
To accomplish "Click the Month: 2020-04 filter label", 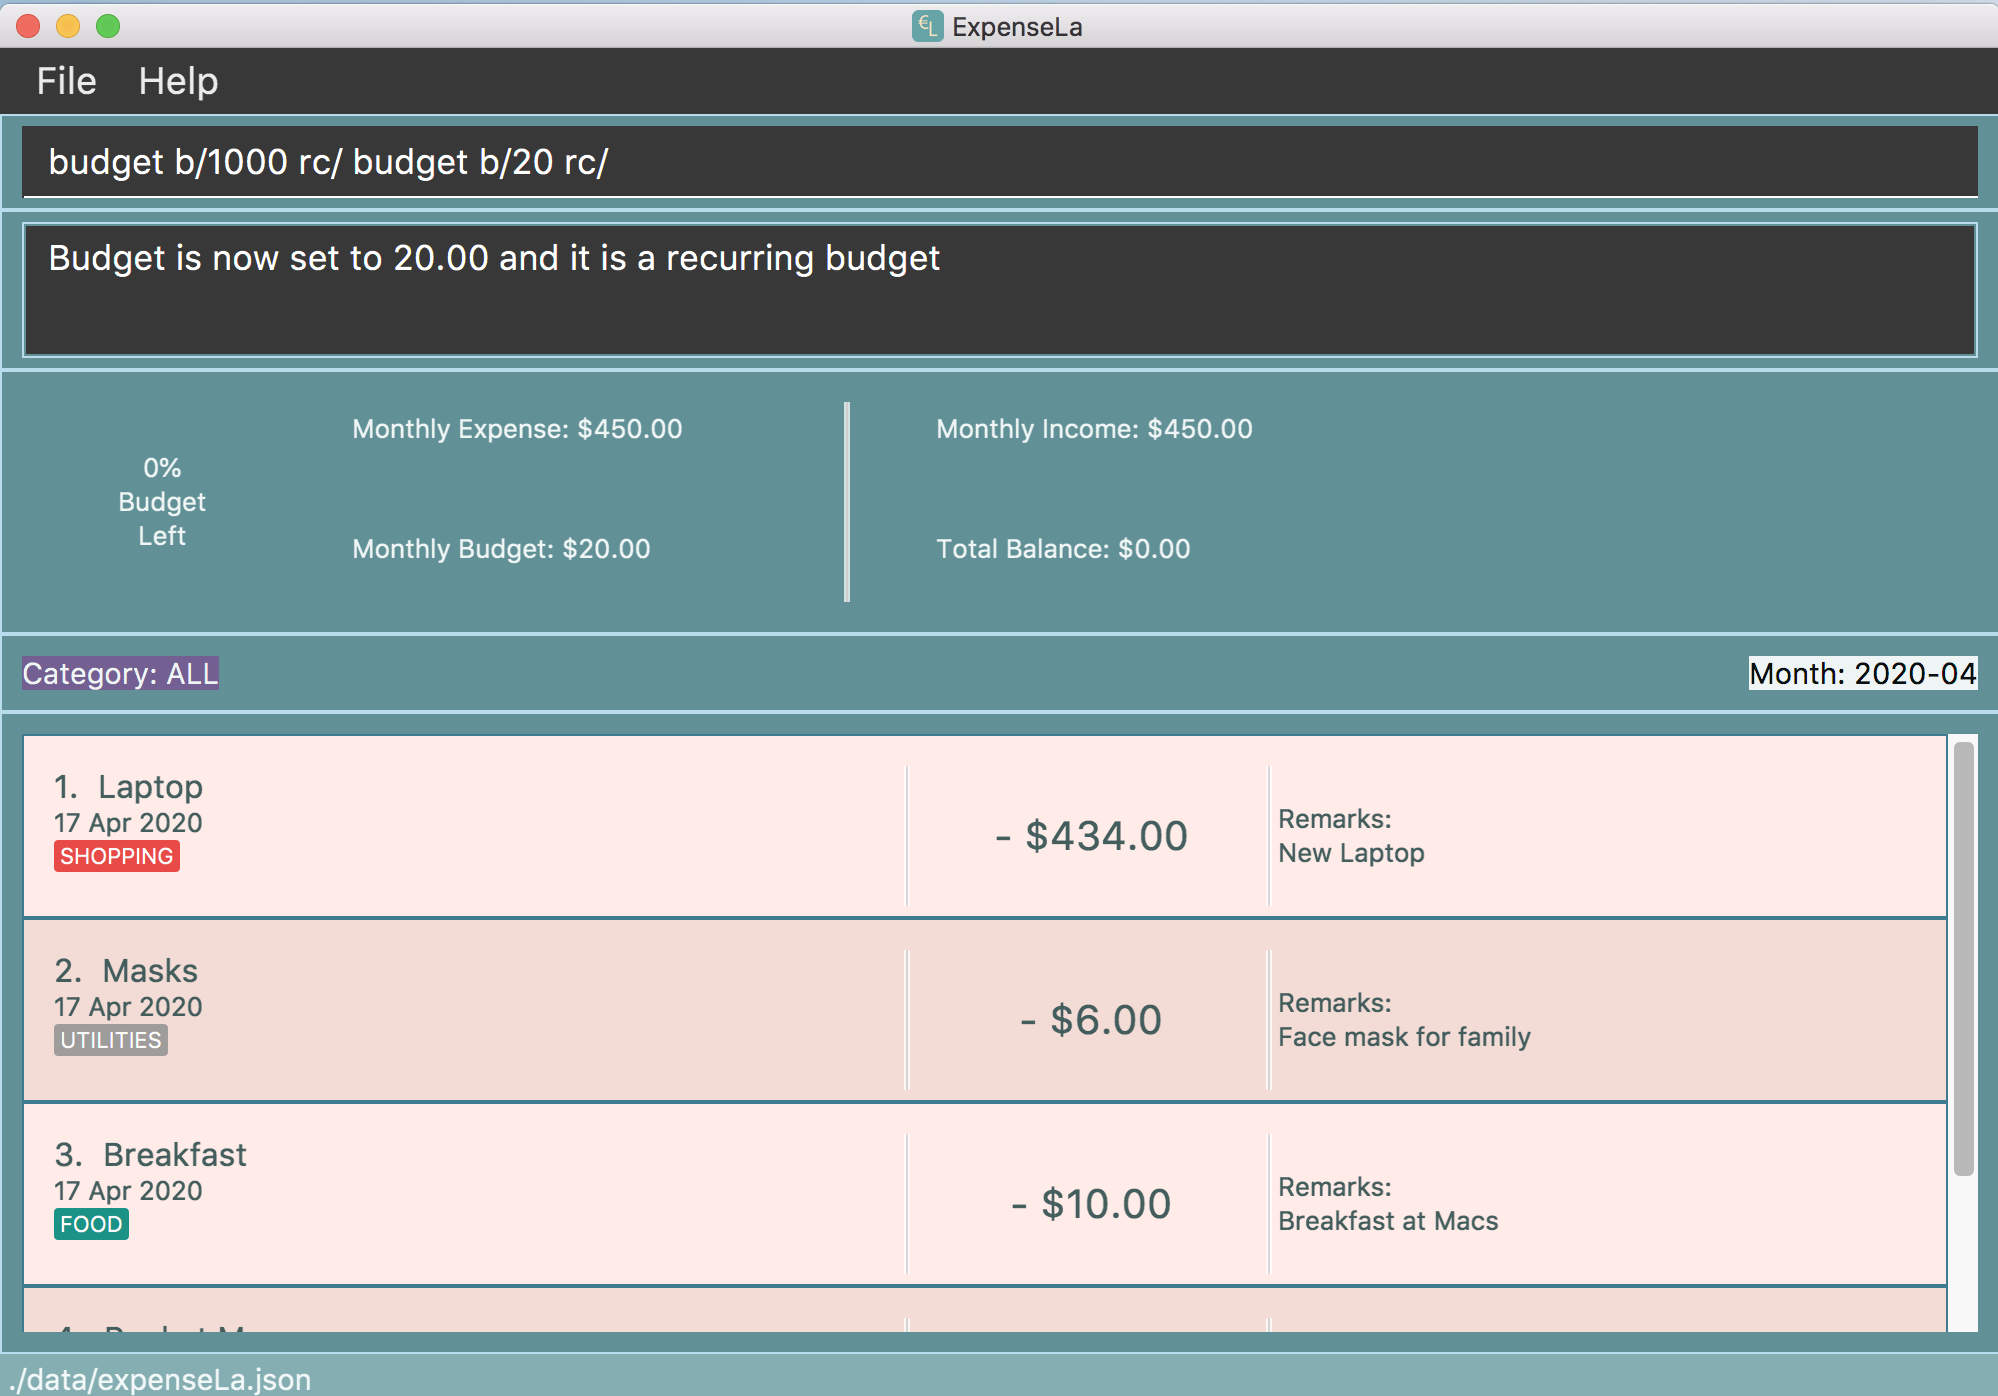I will pos(1862,674).
